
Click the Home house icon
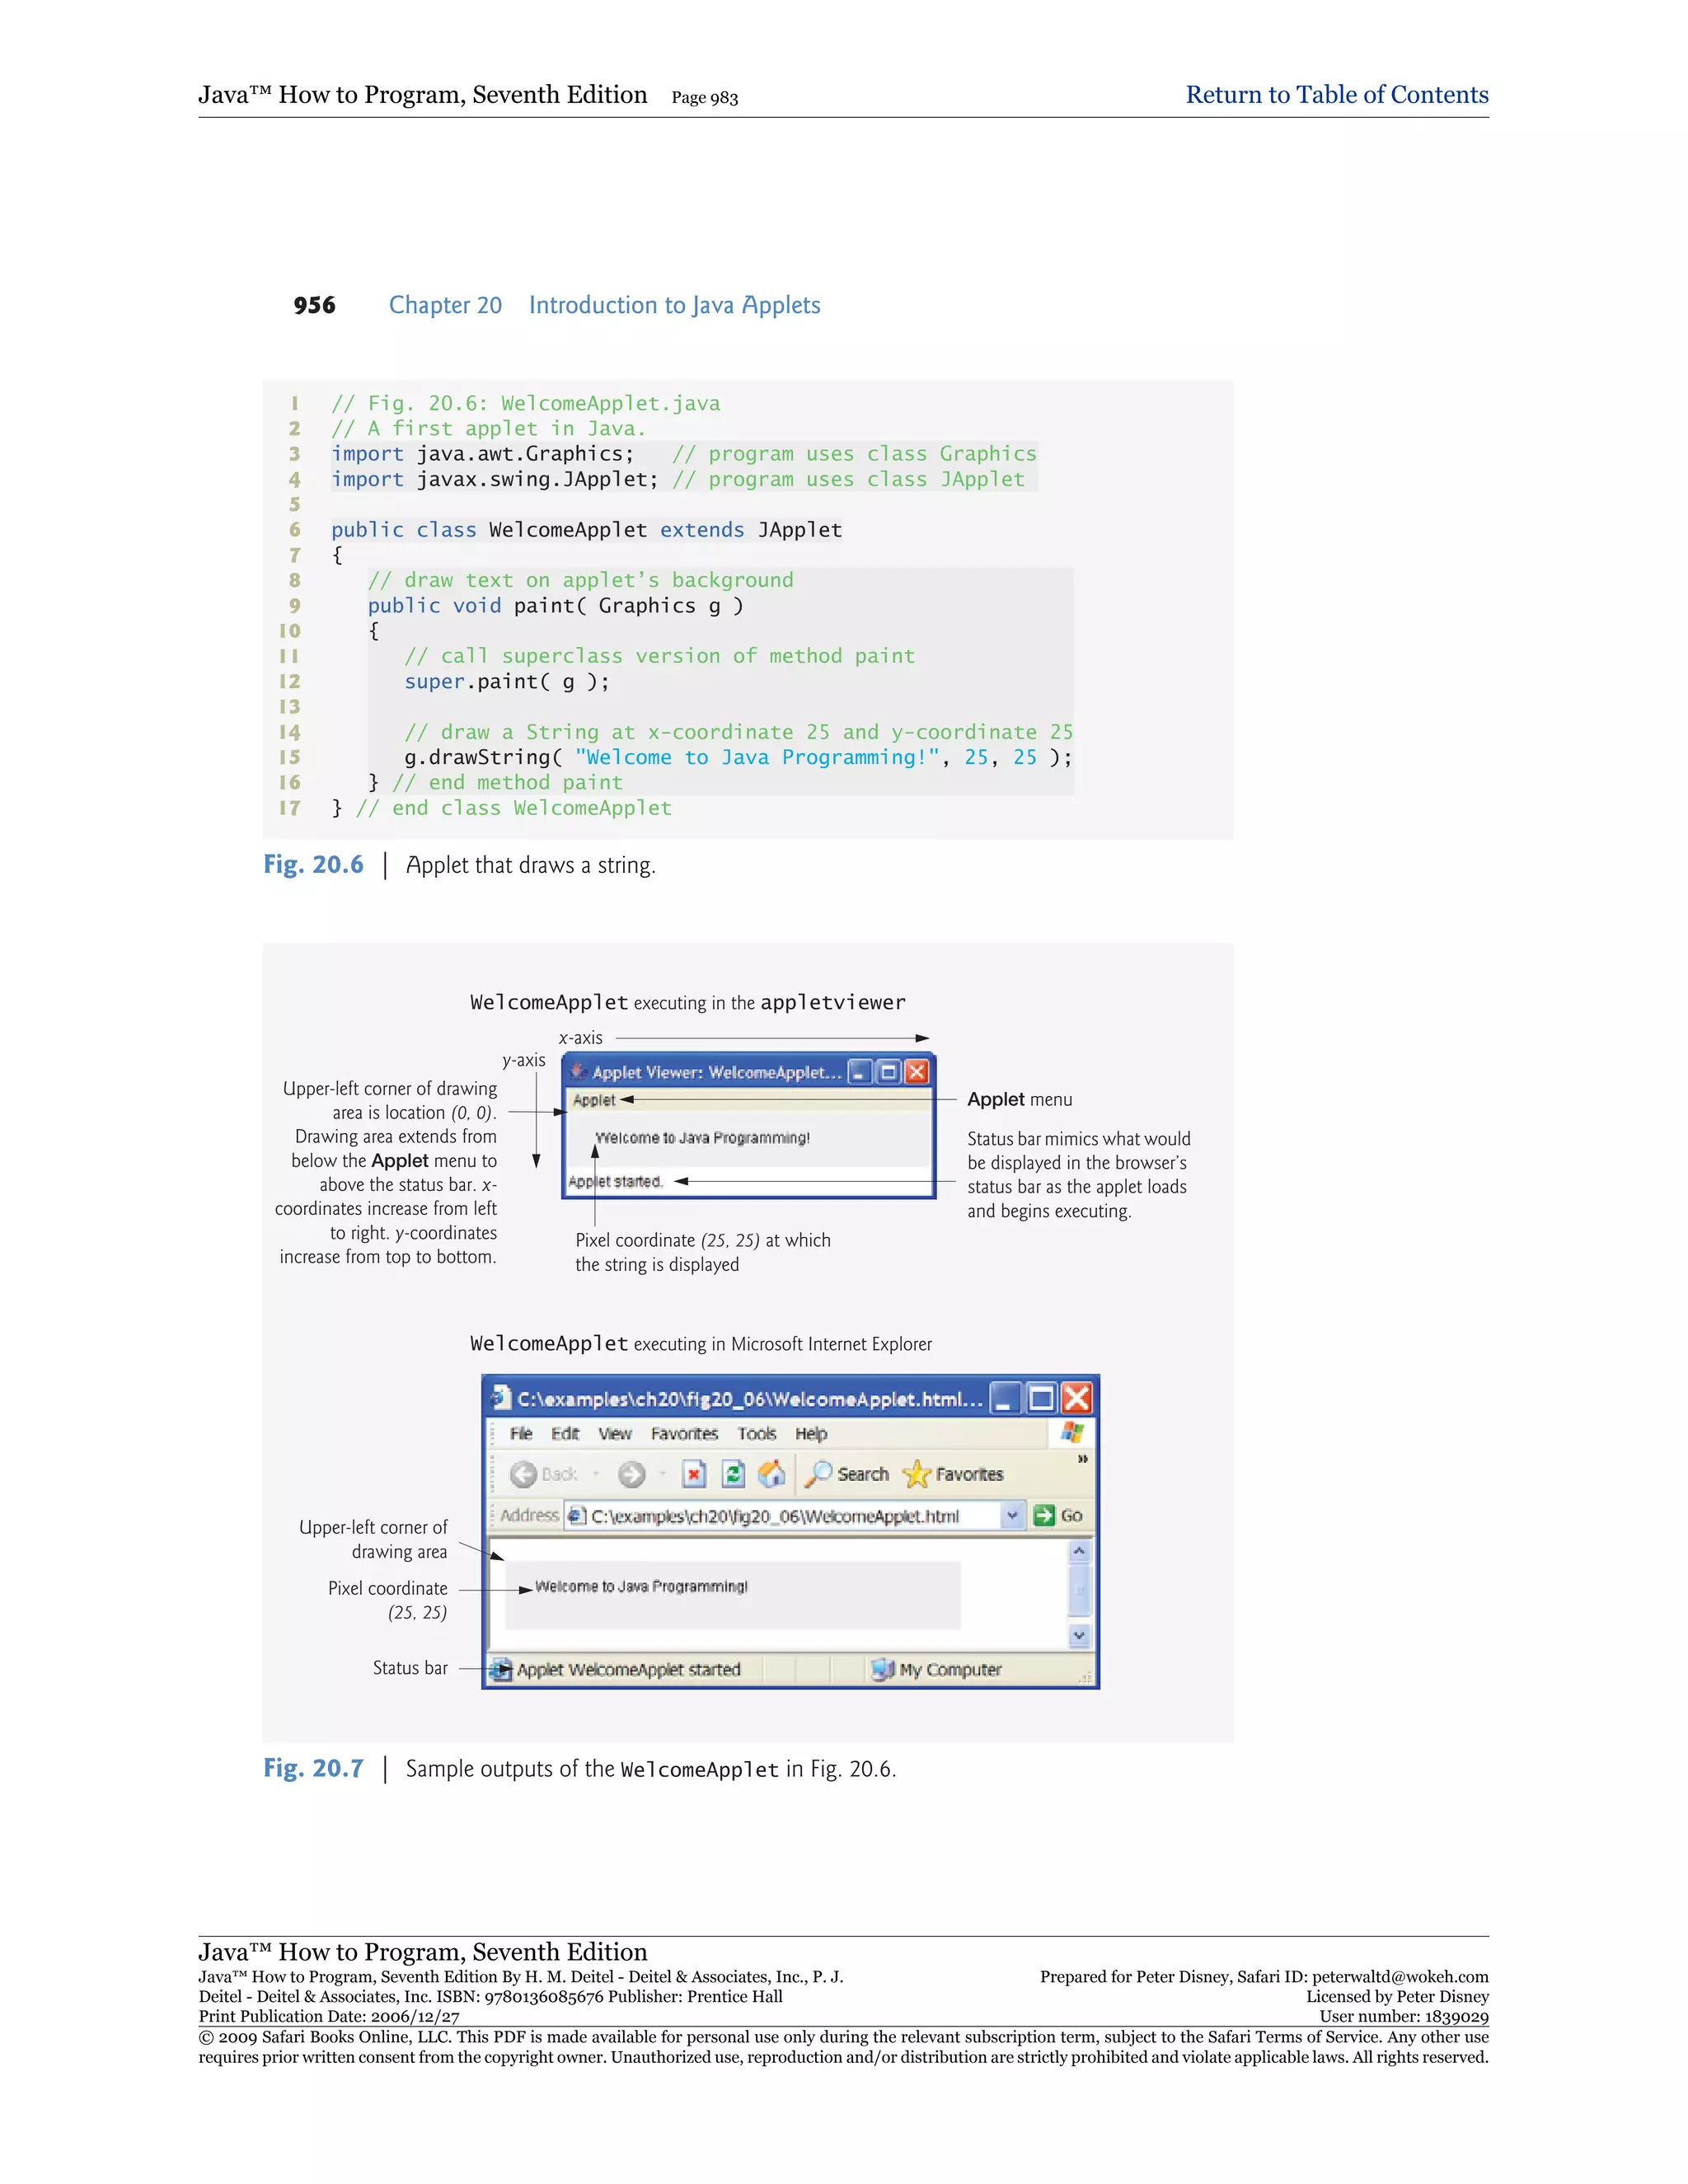click(771, 1474)
